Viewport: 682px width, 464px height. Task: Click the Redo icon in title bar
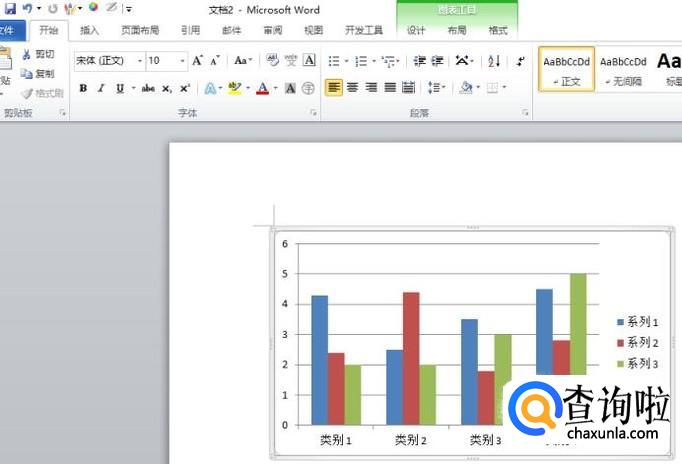(x=53, y=8)
